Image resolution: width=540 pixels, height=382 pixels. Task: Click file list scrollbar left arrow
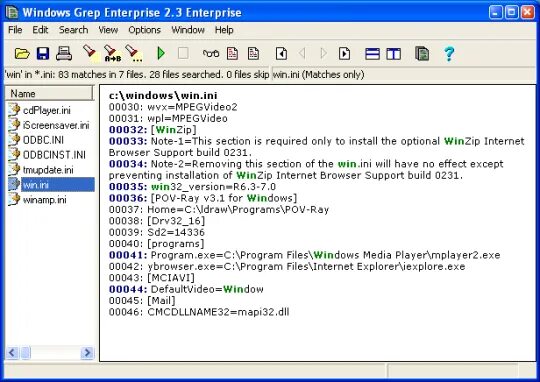coord(12,353)
